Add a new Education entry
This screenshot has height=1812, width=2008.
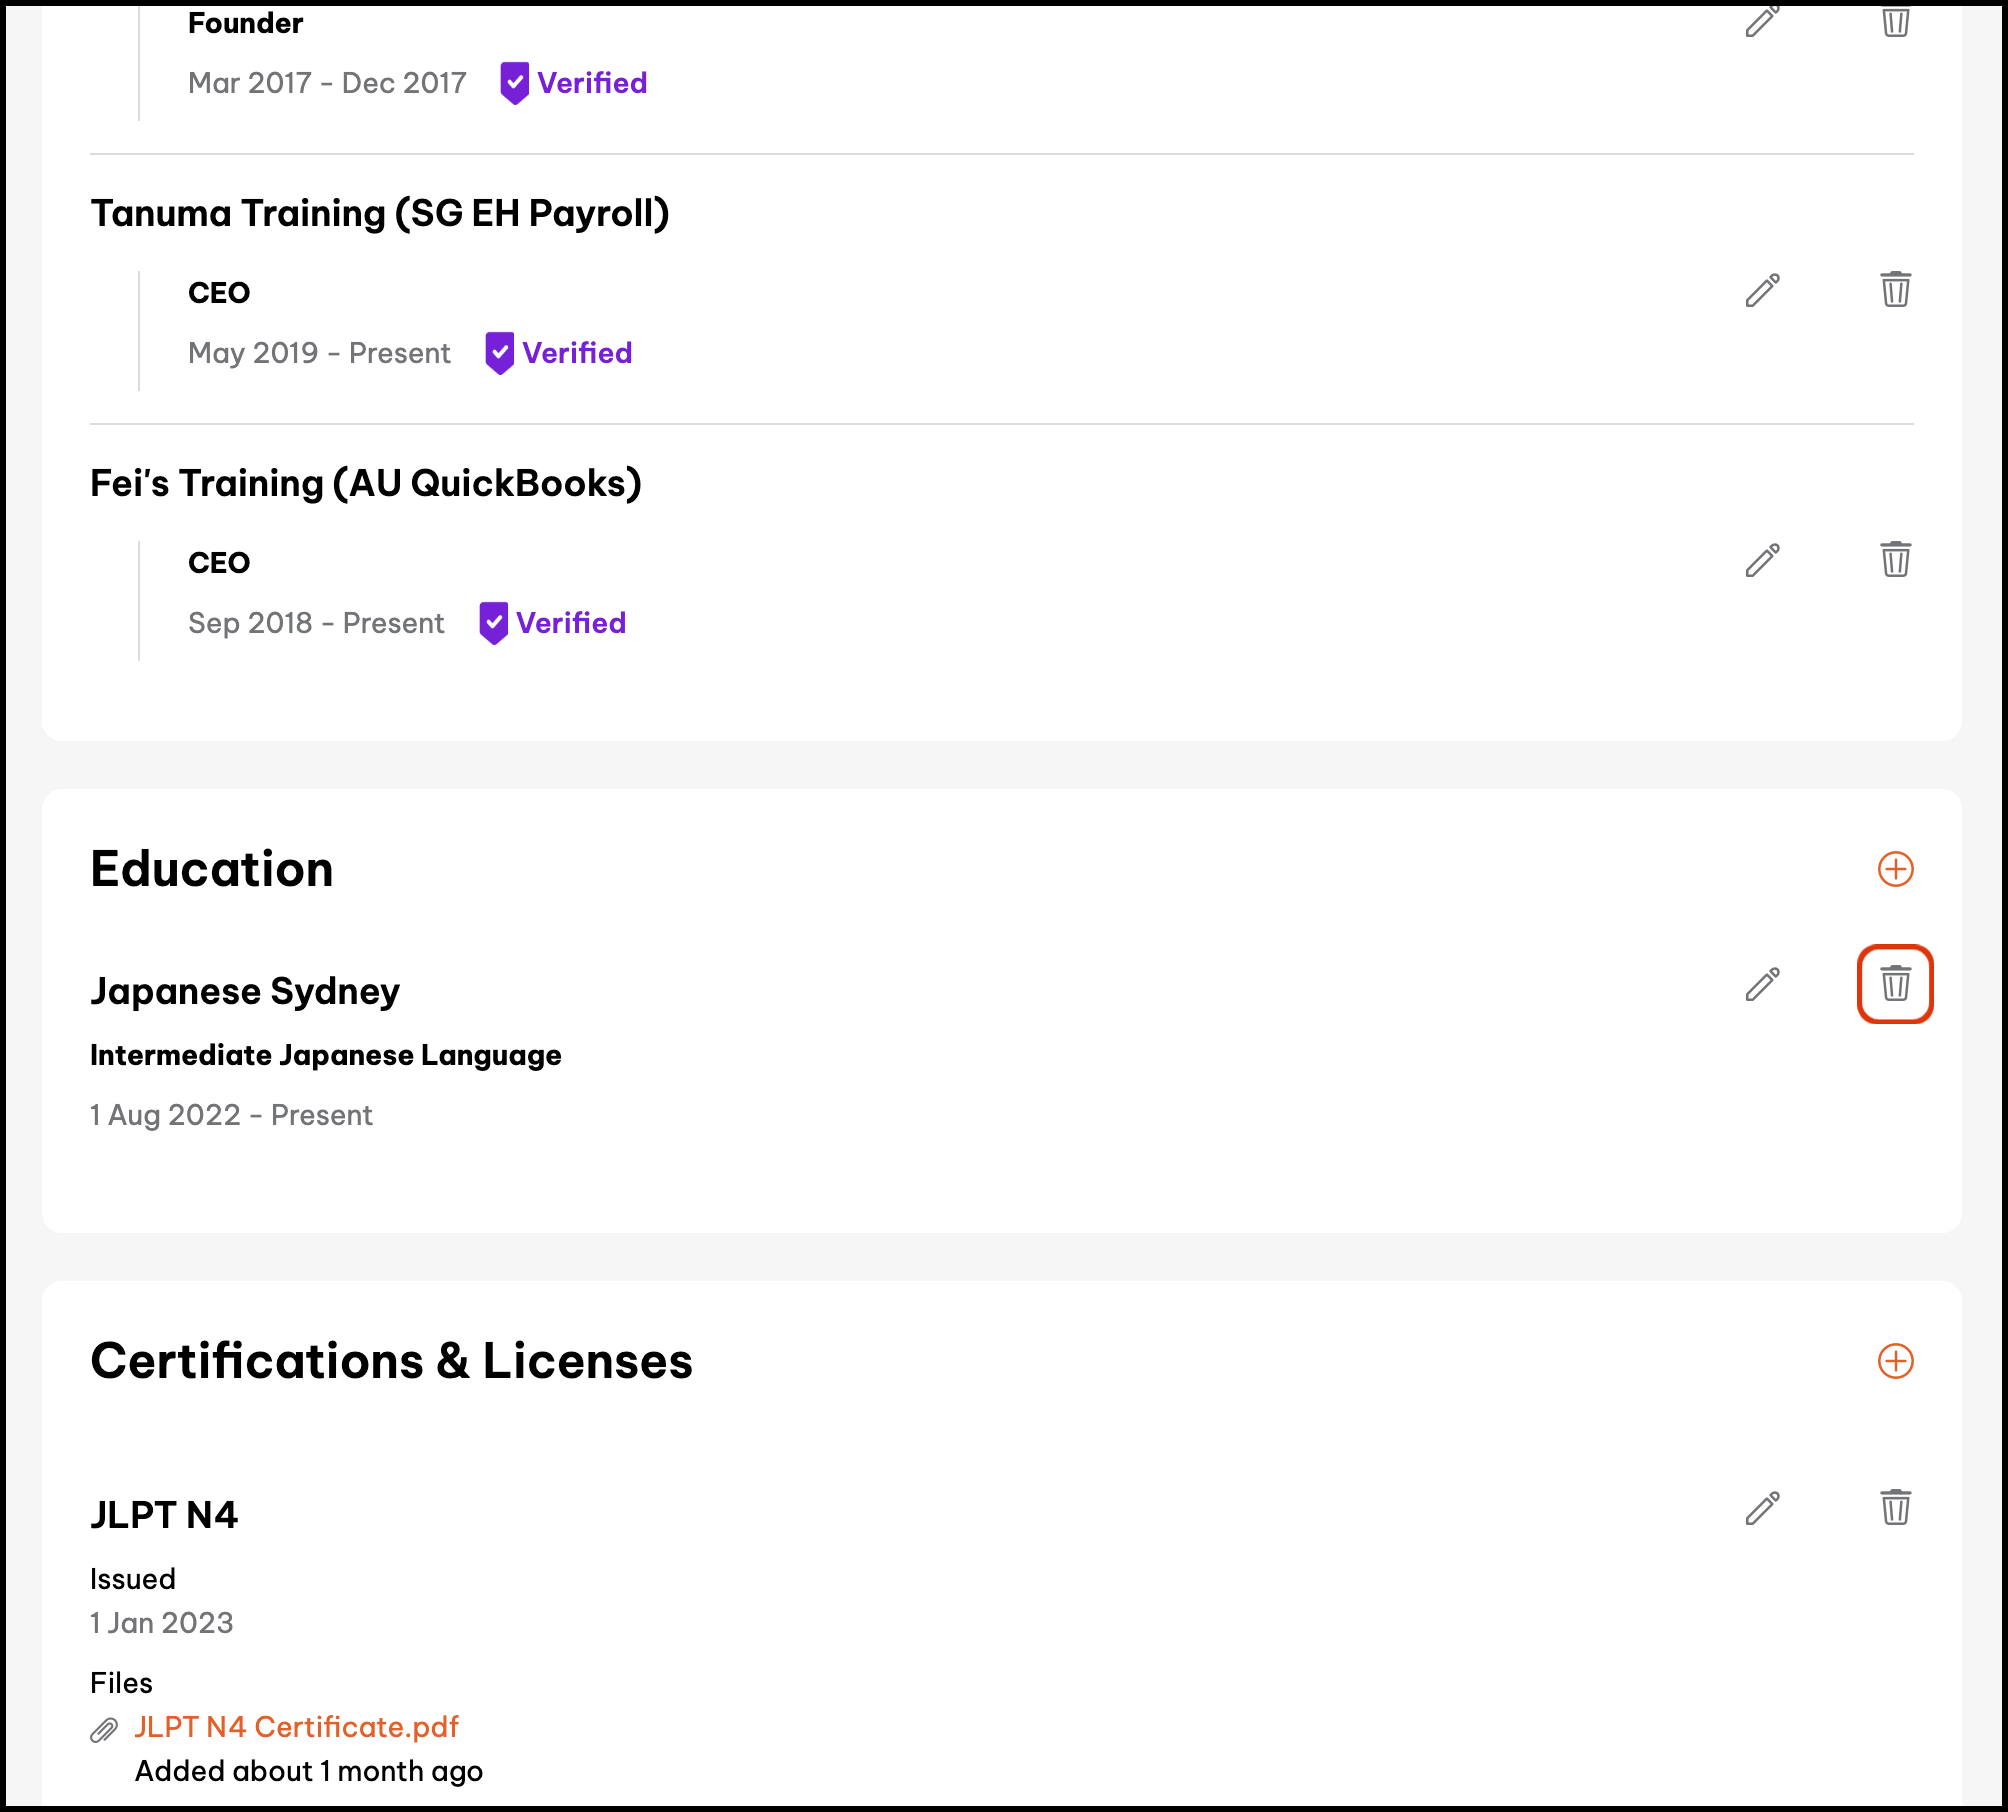point(1895,869)
